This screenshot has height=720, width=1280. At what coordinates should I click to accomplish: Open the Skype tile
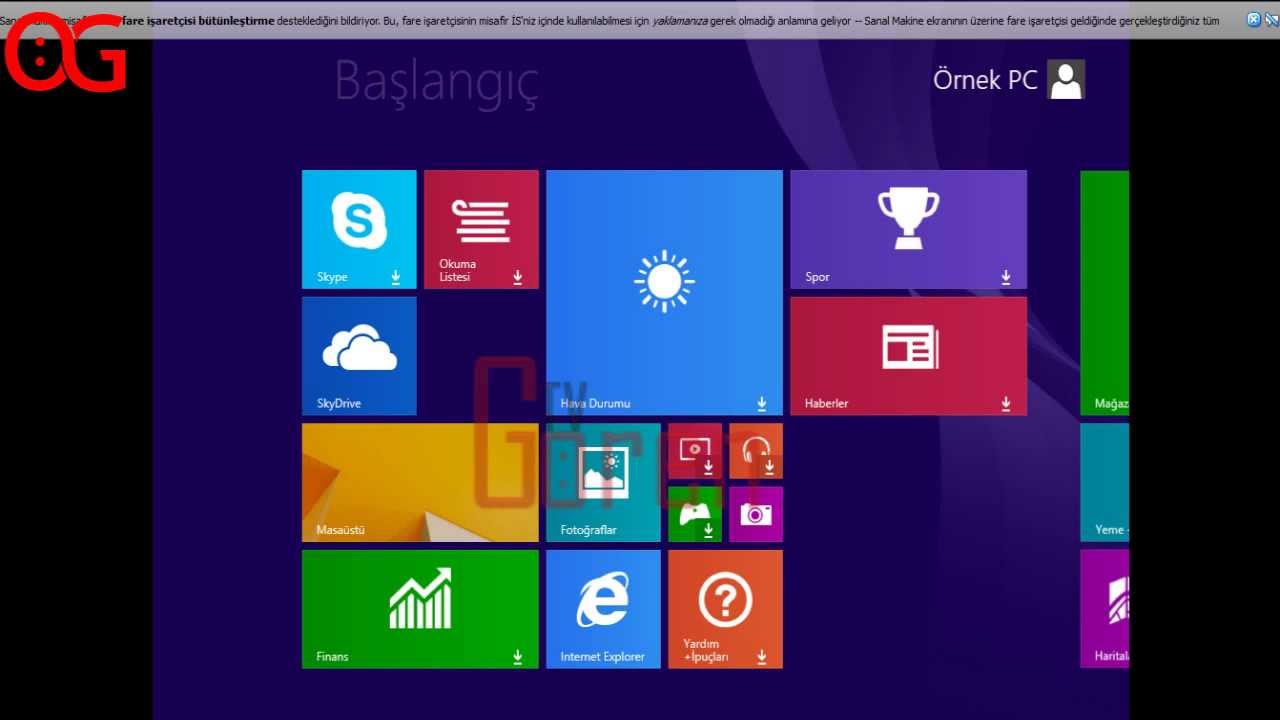pyautogui.click(x=359, y=229)
